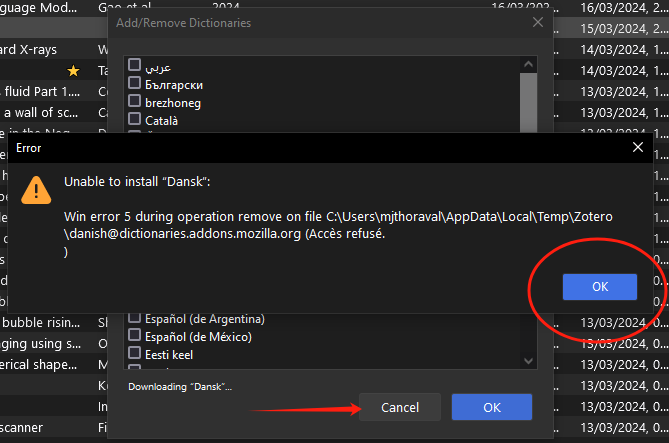The image size is (669, 443).
Task: Click the 'Downloading "Dansk"...' status text
Action: (180, 387)
